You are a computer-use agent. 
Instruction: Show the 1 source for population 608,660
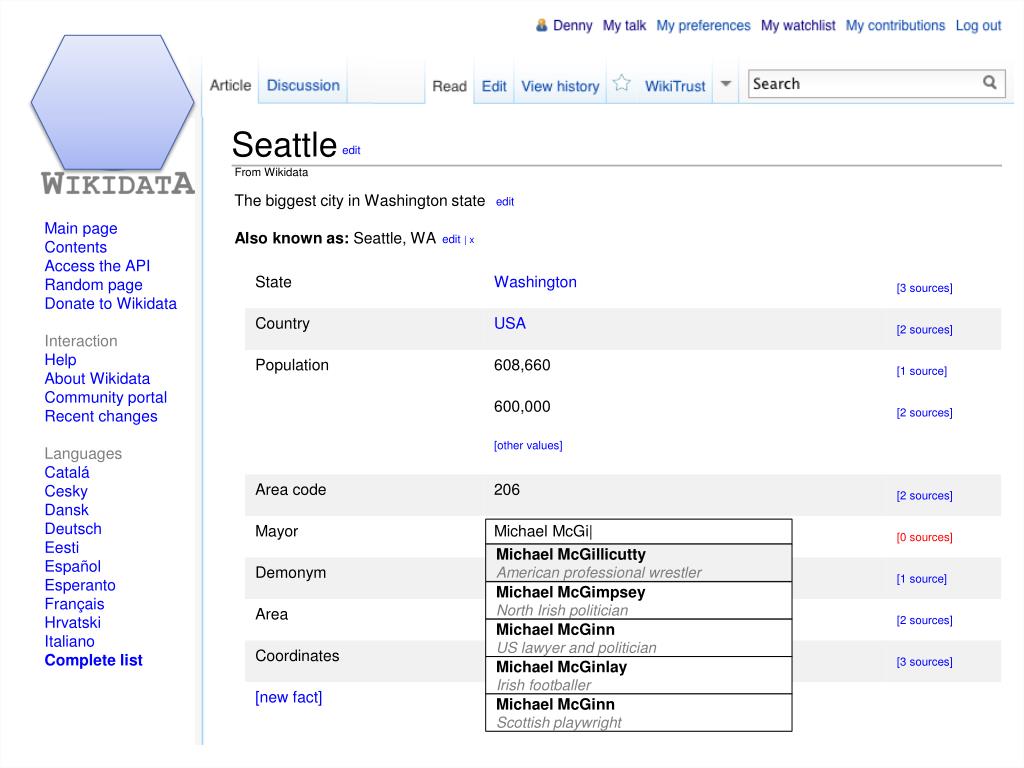[921, 371]
